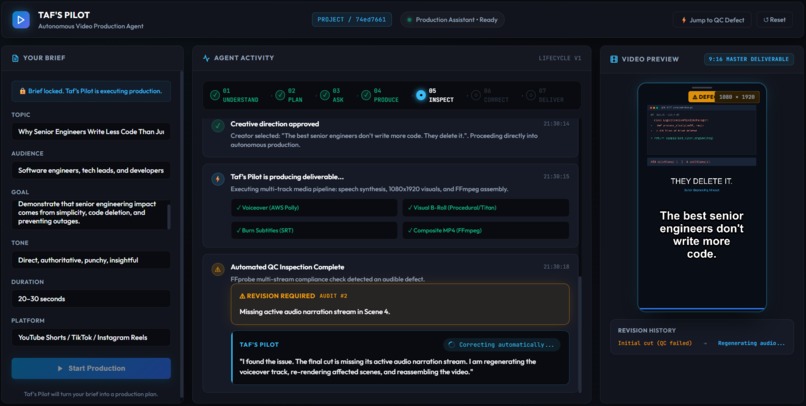Click the pulse icon beside Agent Activity
This screenshot has height=406, width=806.
click(206, 58)
